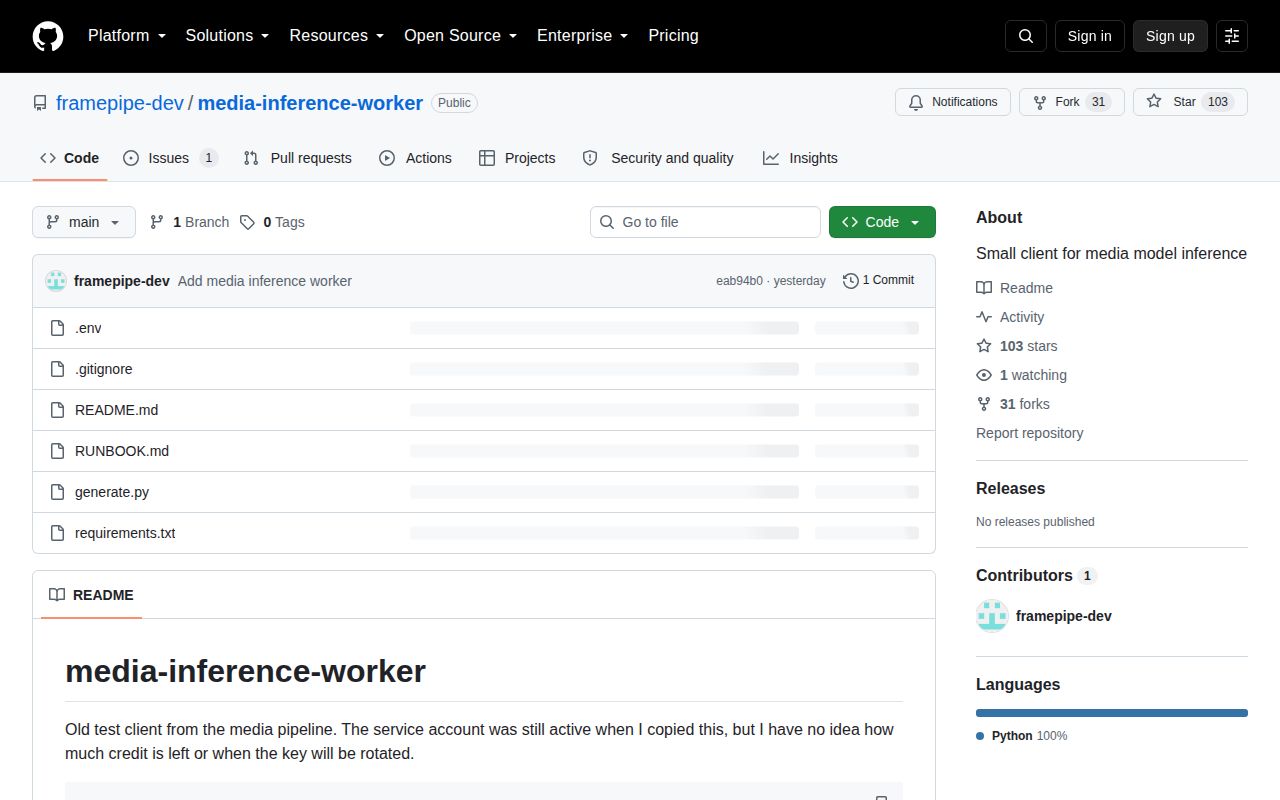Open the media-inference-worker repository link
This screenshot has height=800, width=1280.
pyautogui.click(x=310, y=103)
